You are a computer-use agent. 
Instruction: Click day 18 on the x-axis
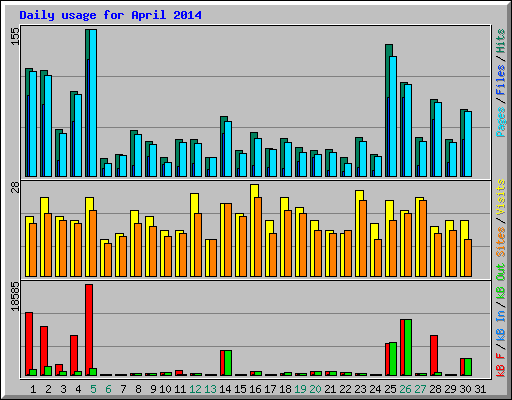[285, 389]
